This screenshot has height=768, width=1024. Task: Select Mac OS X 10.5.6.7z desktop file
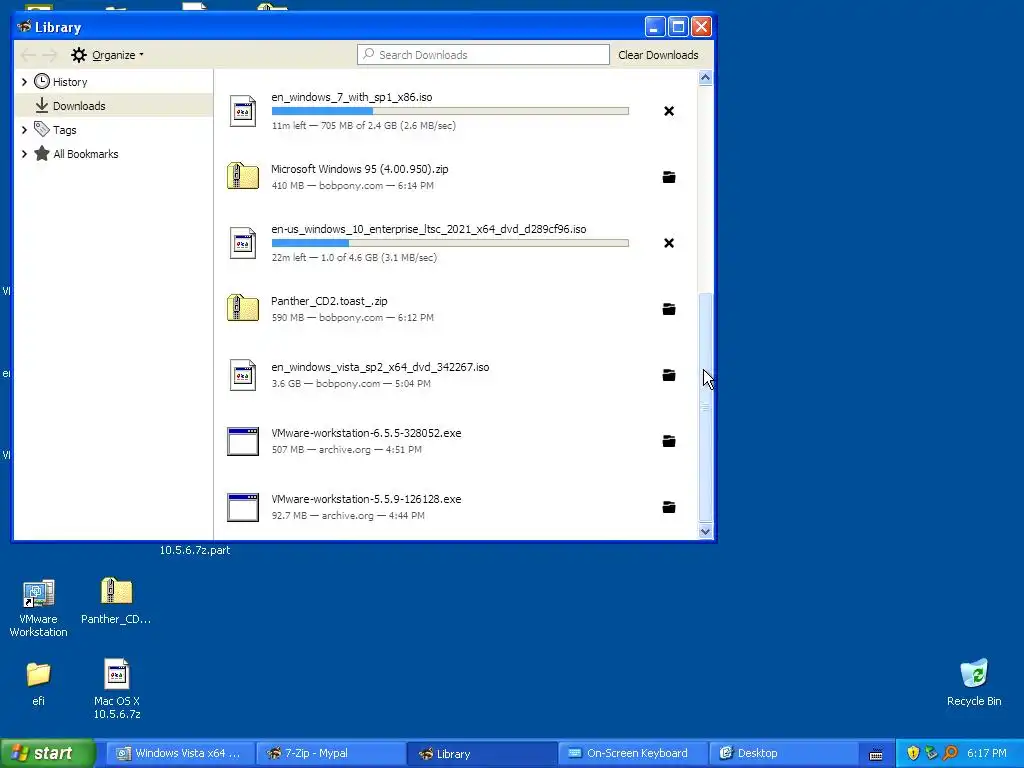tap(117, 689)
